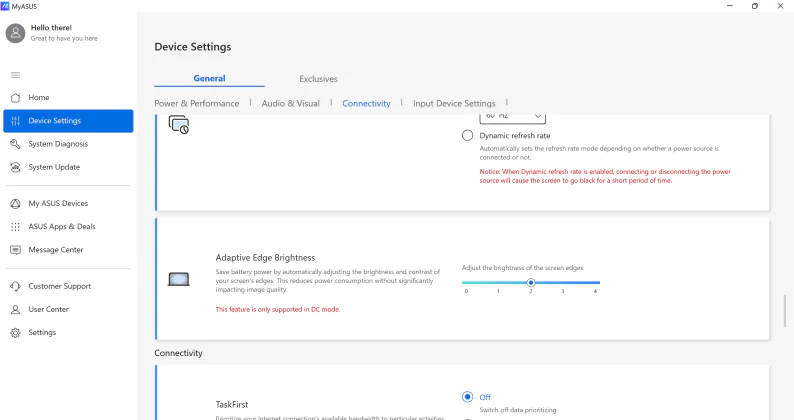Image resolution: width=794 pixels, height=420 pixels.
Task: Select TaskFirst Off radio button
Action: [467, 397]
